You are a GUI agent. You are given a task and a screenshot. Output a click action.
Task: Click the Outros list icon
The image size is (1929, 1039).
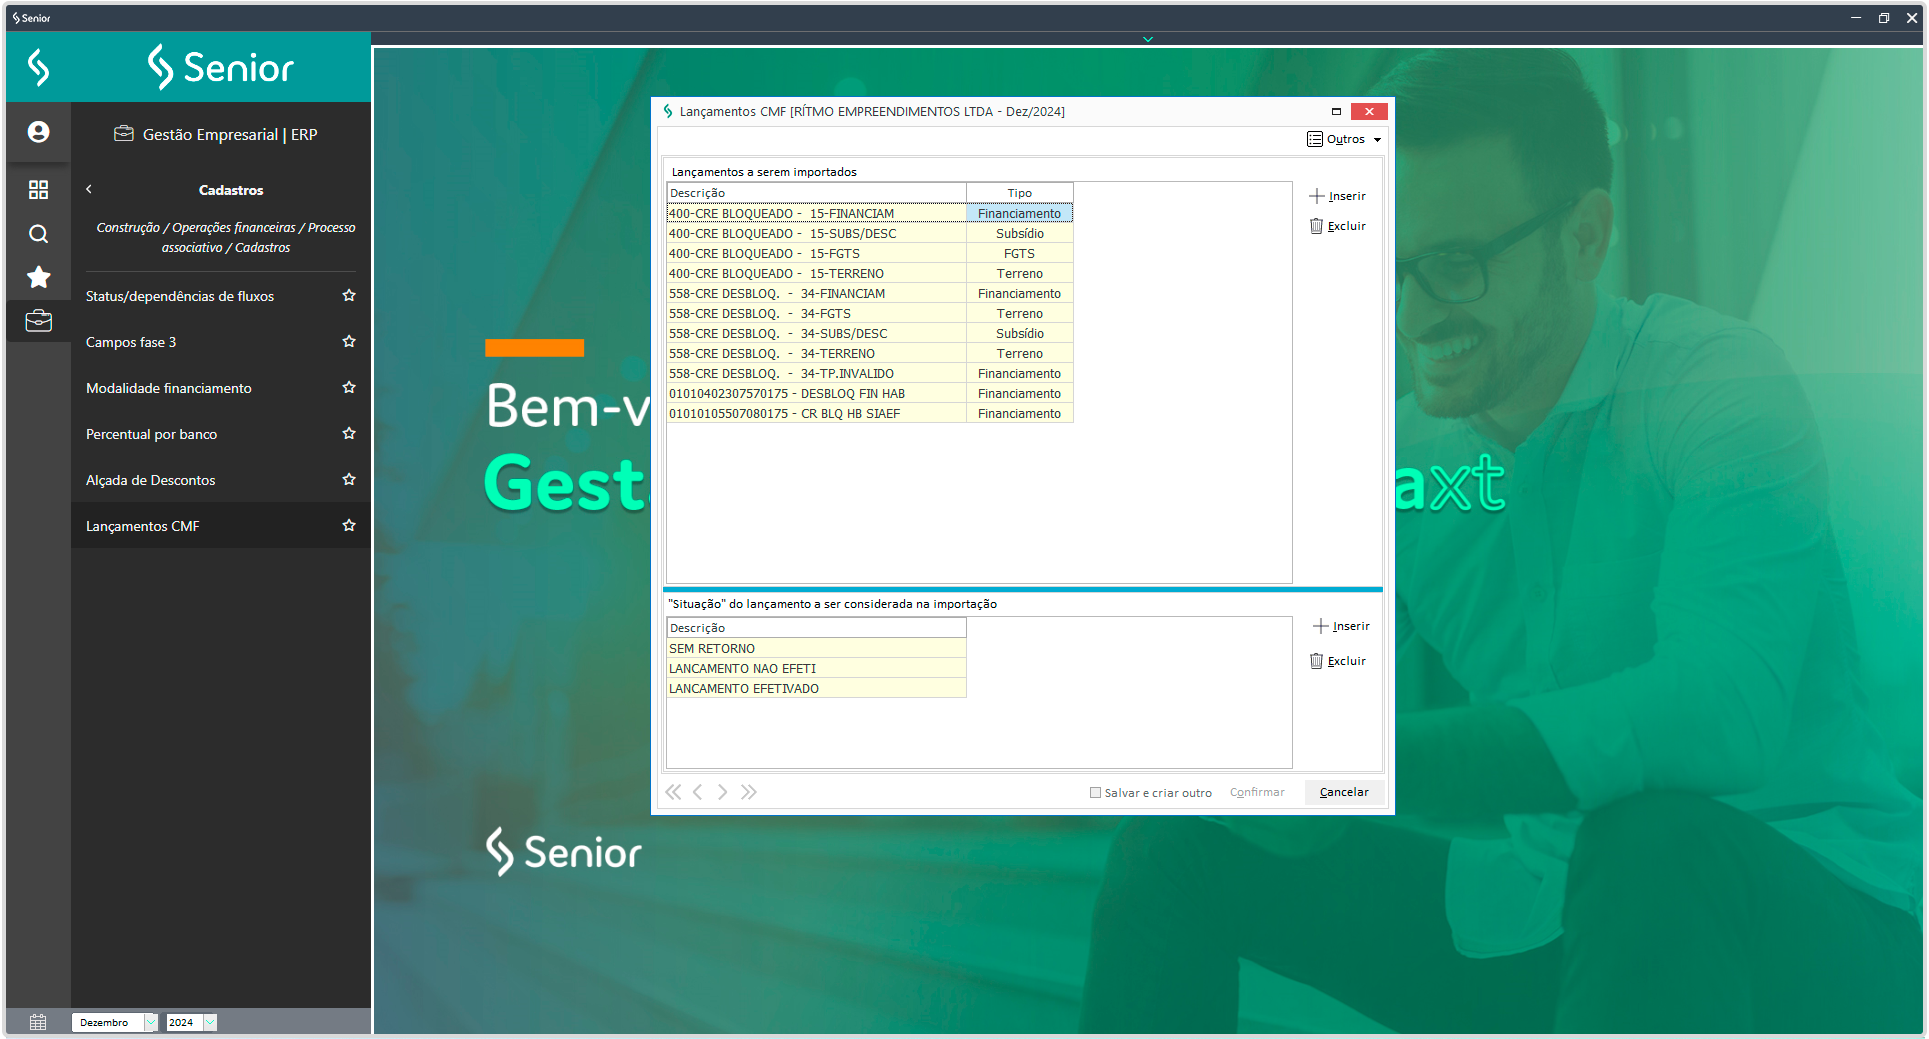pos(1314,139)
